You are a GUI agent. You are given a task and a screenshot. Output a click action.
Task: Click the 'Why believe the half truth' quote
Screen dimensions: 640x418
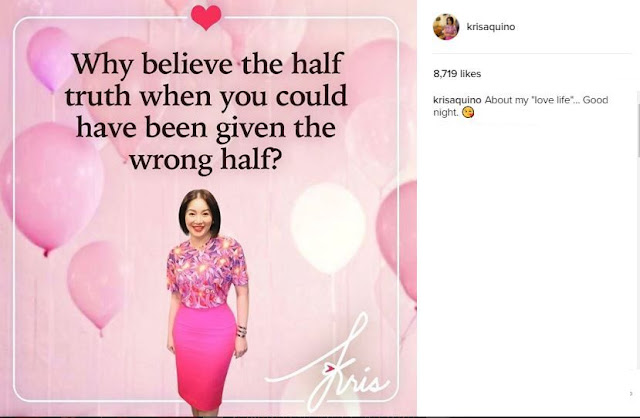click(206, 111)
